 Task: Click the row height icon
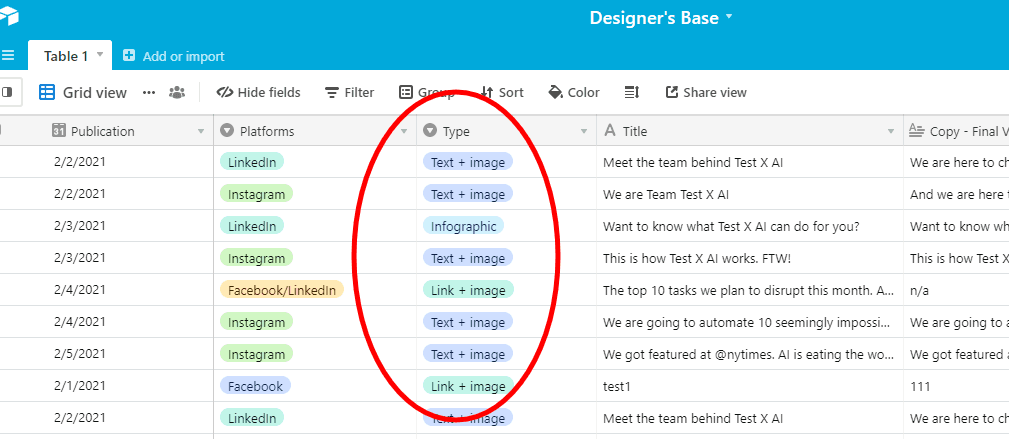pyautogui.click(x=632, y=92)
